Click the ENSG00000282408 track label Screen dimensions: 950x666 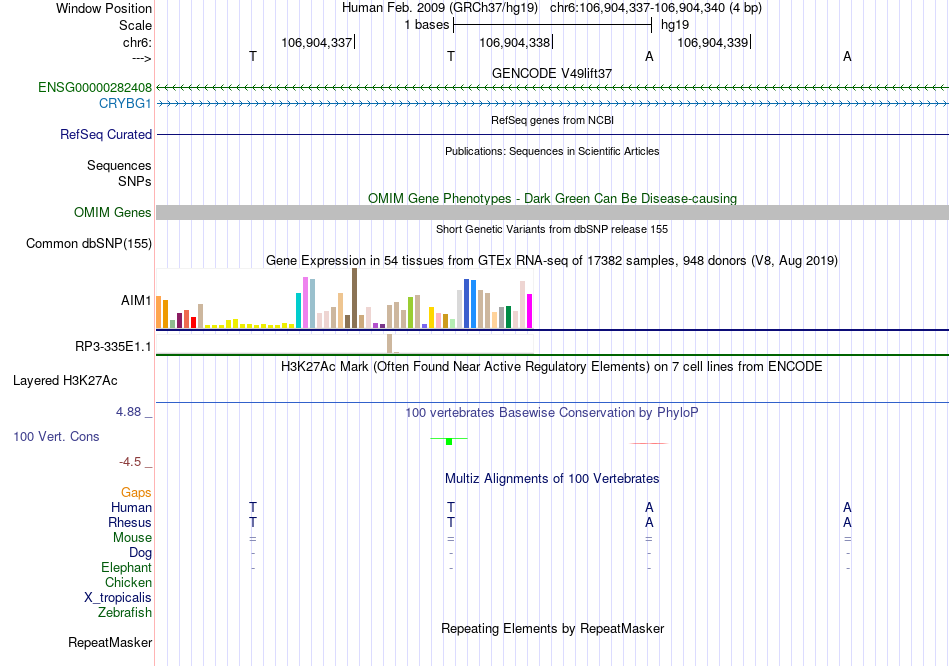pyautogui.click(x=95, y=88)
